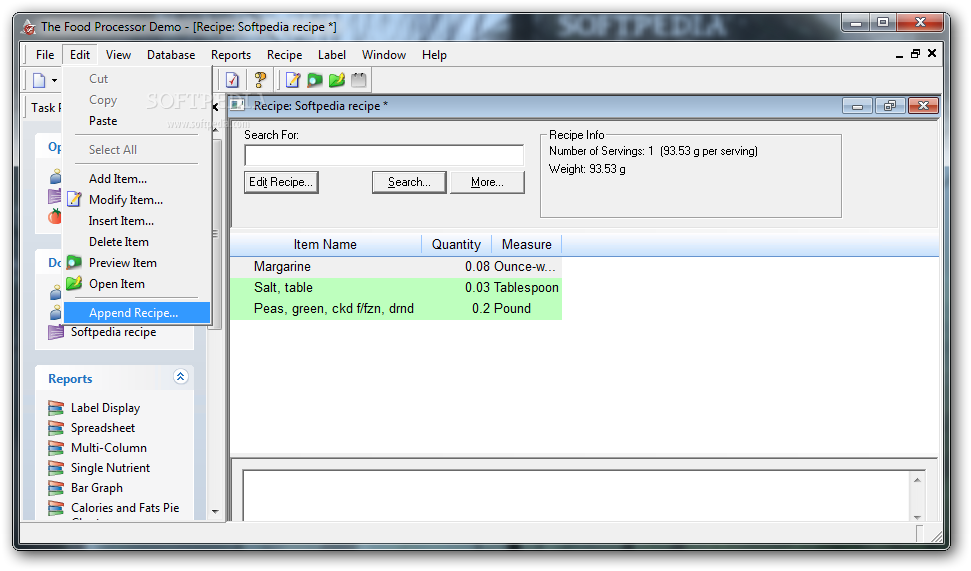
Task: Click the Calories and Fats Pie icon
Action: [56, 507]
